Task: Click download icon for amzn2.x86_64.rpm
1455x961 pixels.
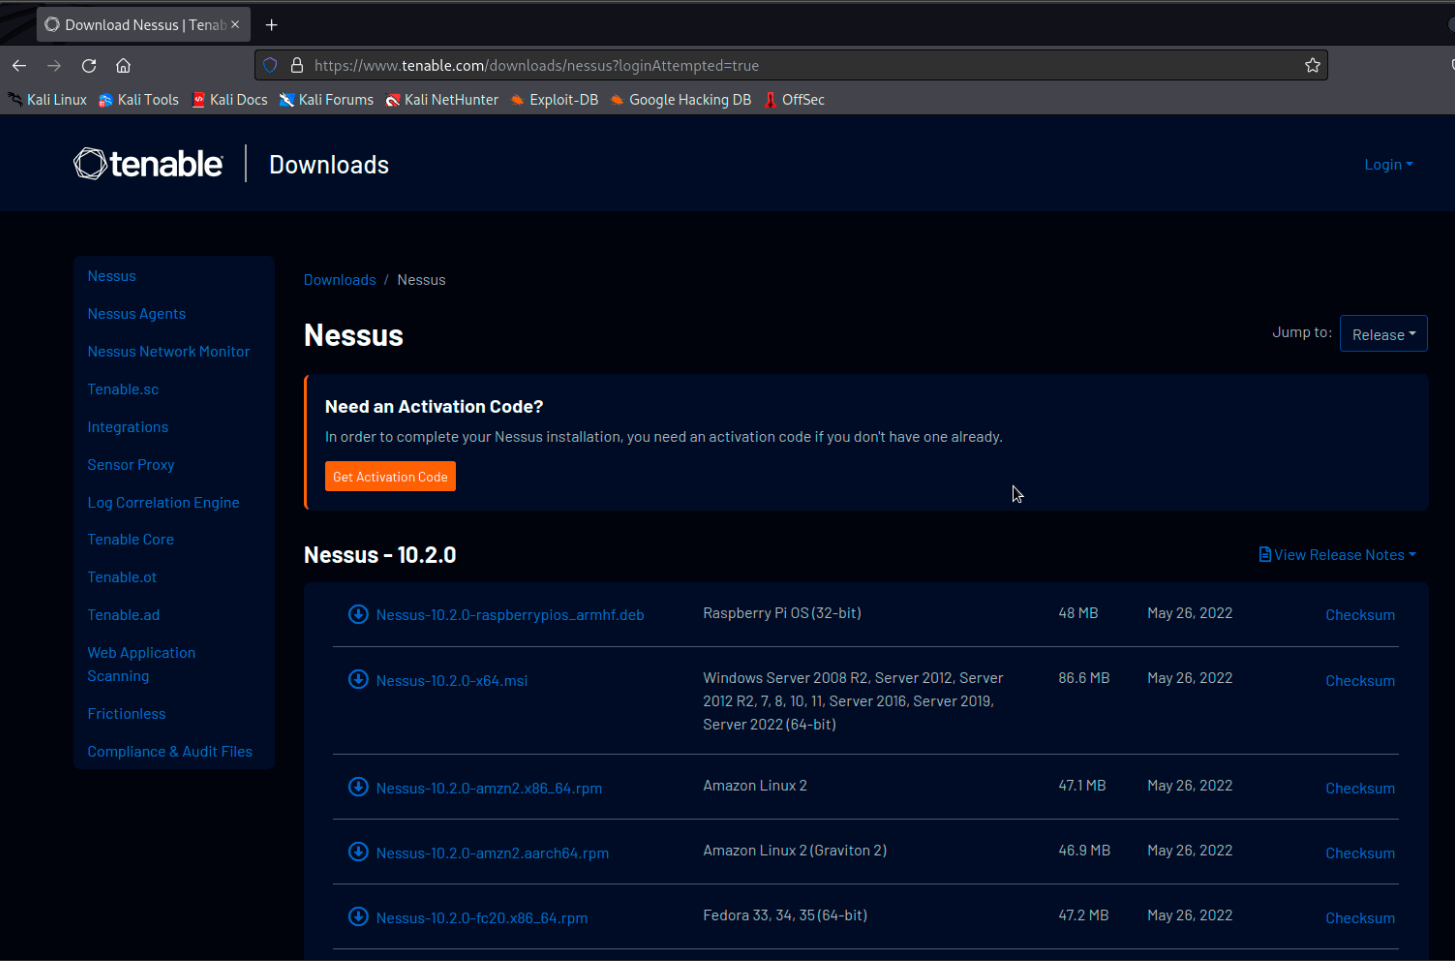Action: click(x=358, y=787)
